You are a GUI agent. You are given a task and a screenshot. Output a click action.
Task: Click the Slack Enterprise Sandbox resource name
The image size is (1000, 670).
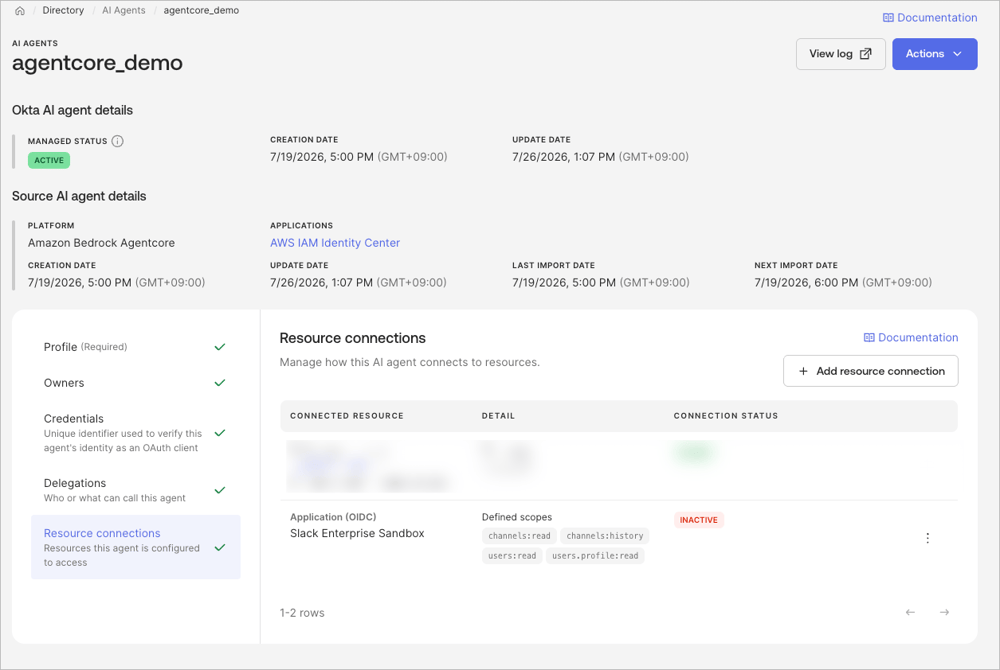357,533
